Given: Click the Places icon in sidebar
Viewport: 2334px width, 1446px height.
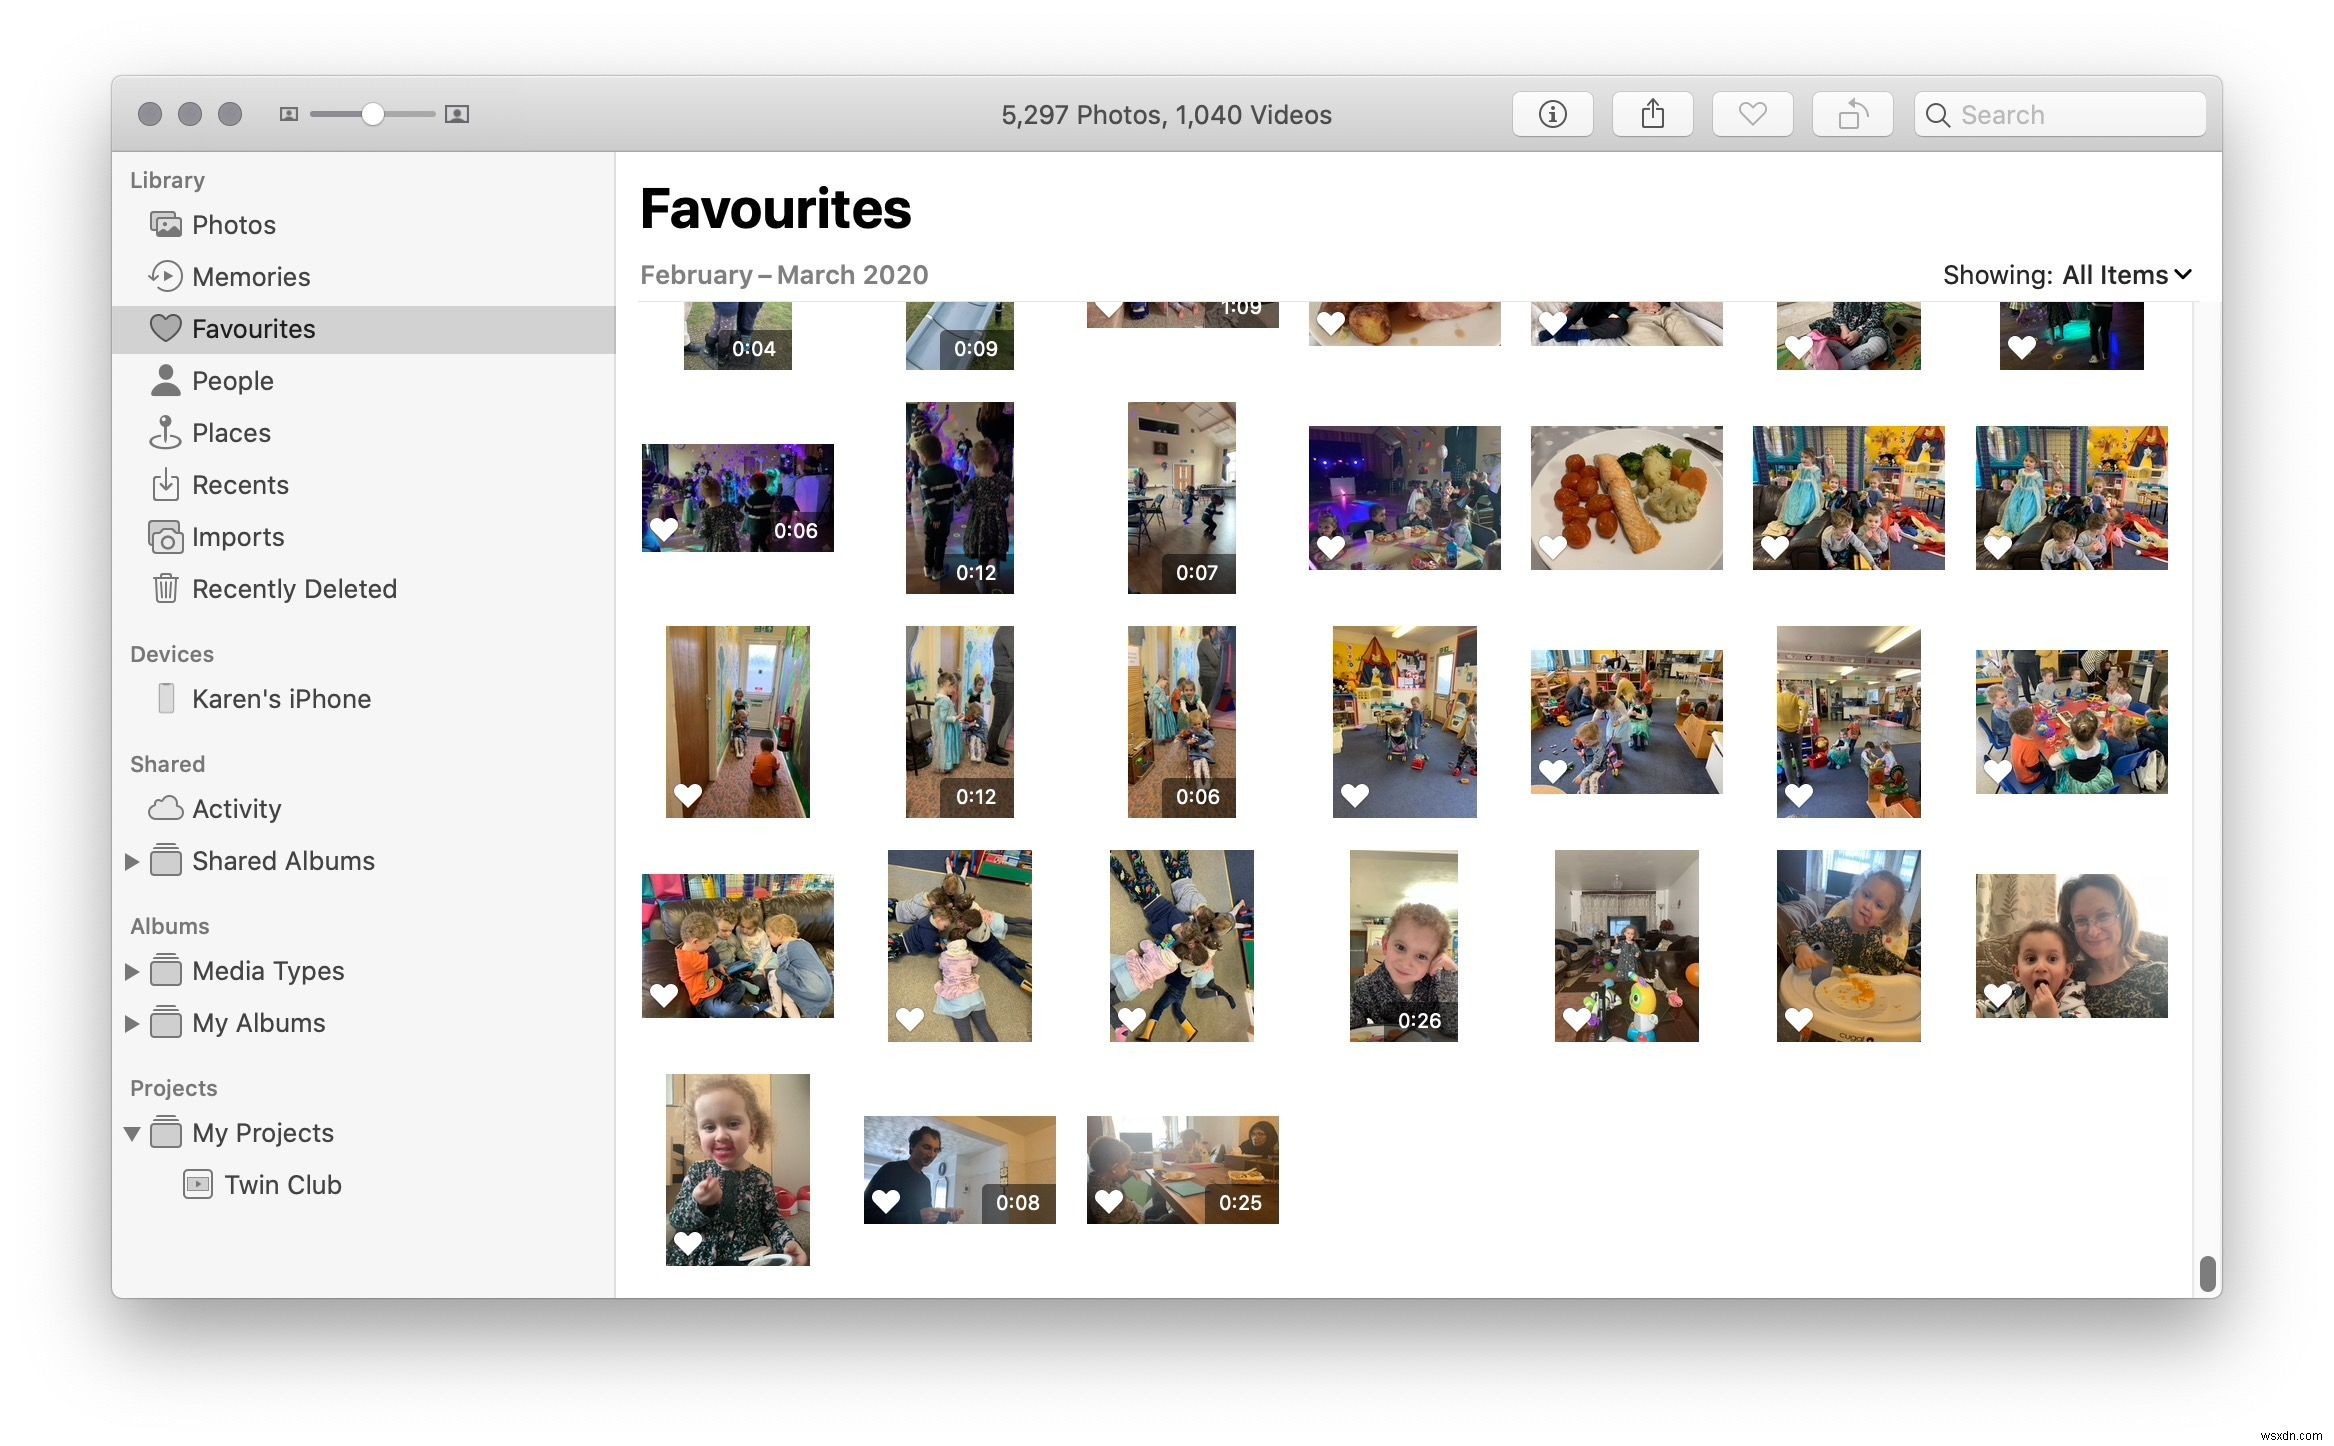Looking at the screenshot, I should tap(165, 432).
